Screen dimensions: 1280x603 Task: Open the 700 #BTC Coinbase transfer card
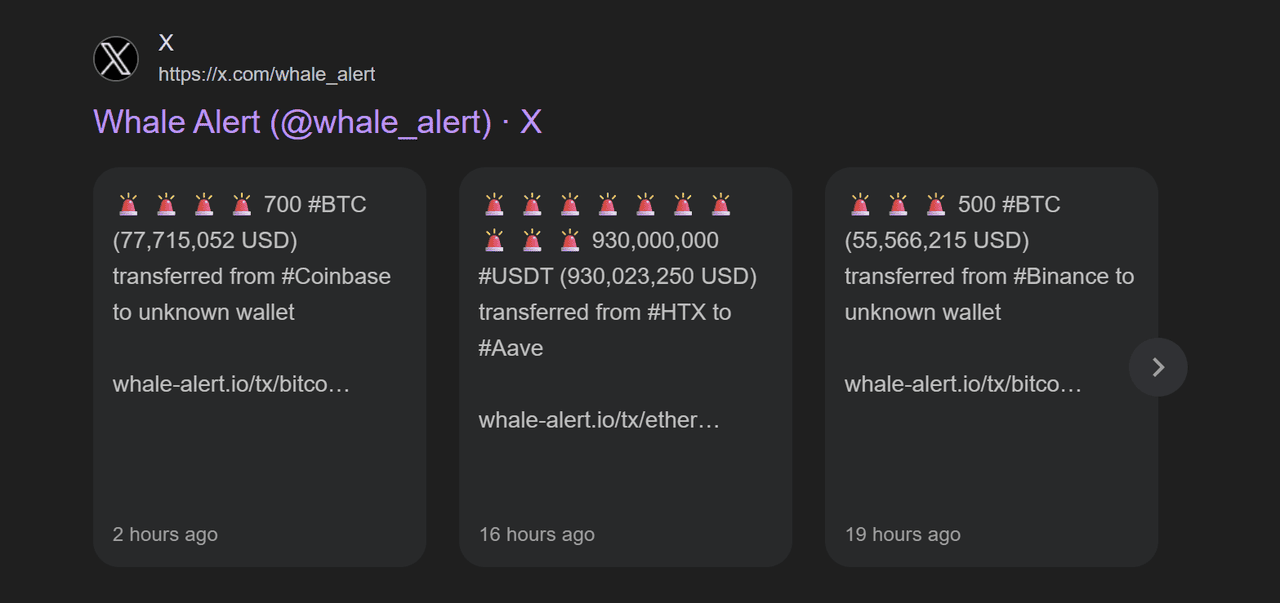pyautogui.click(x=260, y=367)
